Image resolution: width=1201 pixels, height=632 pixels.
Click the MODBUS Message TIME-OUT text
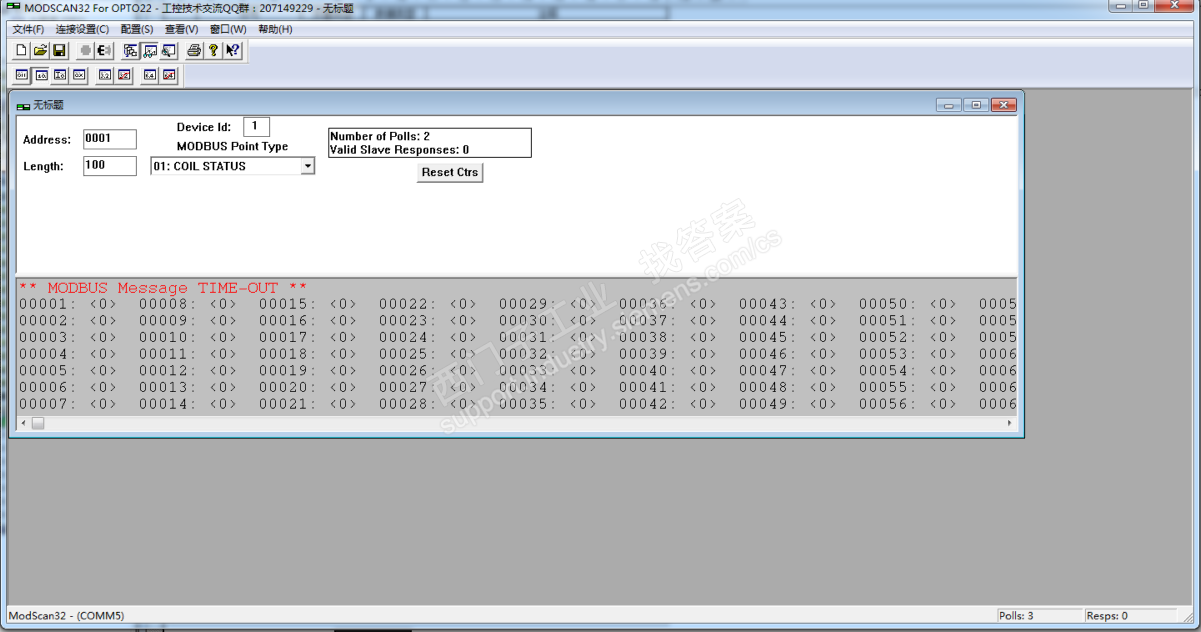tap(163, 288)
